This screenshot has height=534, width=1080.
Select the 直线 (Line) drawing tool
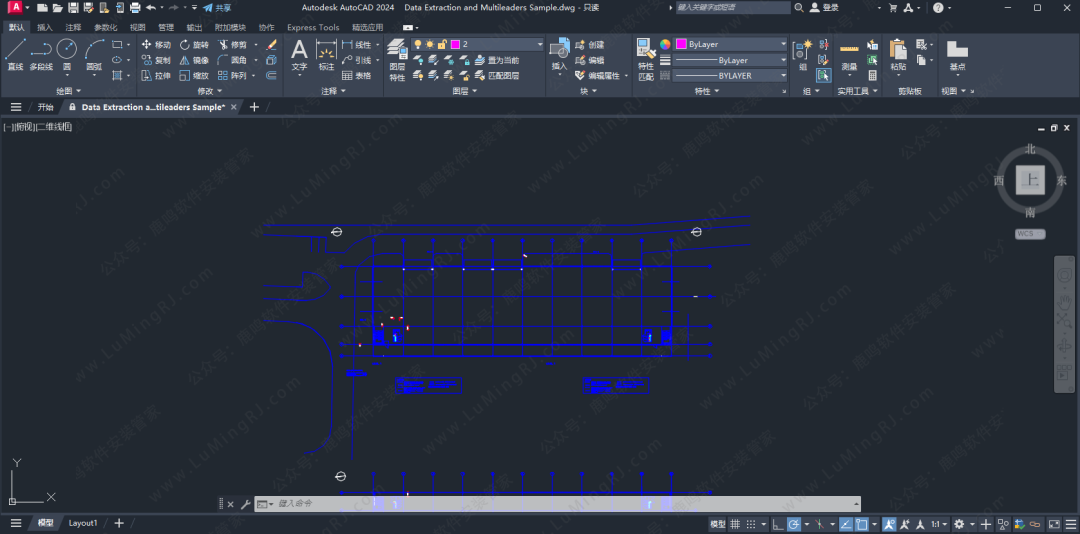coord(15,54)
